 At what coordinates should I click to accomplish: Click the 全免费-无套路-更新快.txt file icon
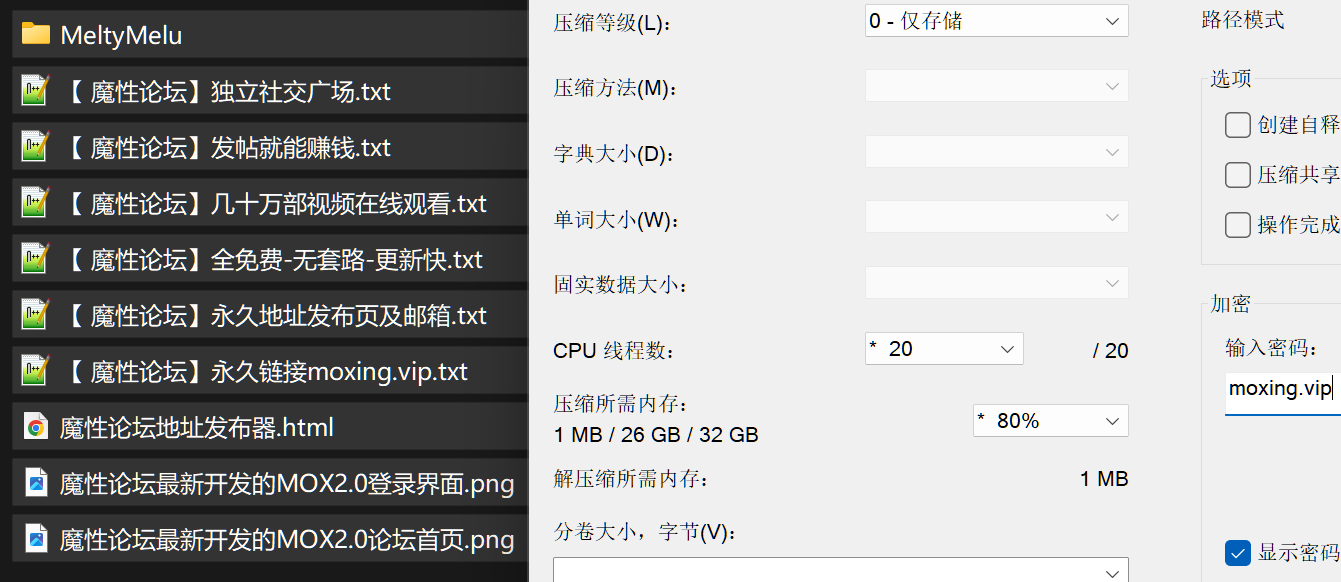[x=36, y=259]
